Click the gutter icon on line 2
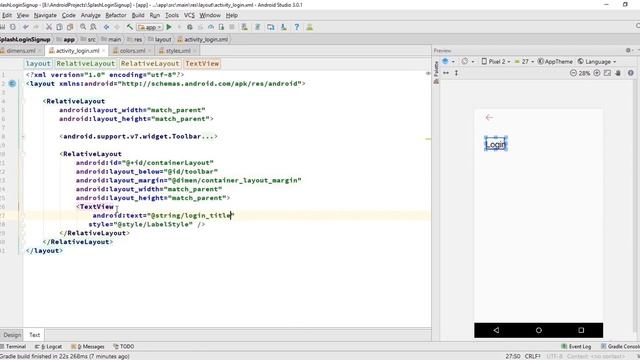The image size is (640, 360). [x=12, y=83]
